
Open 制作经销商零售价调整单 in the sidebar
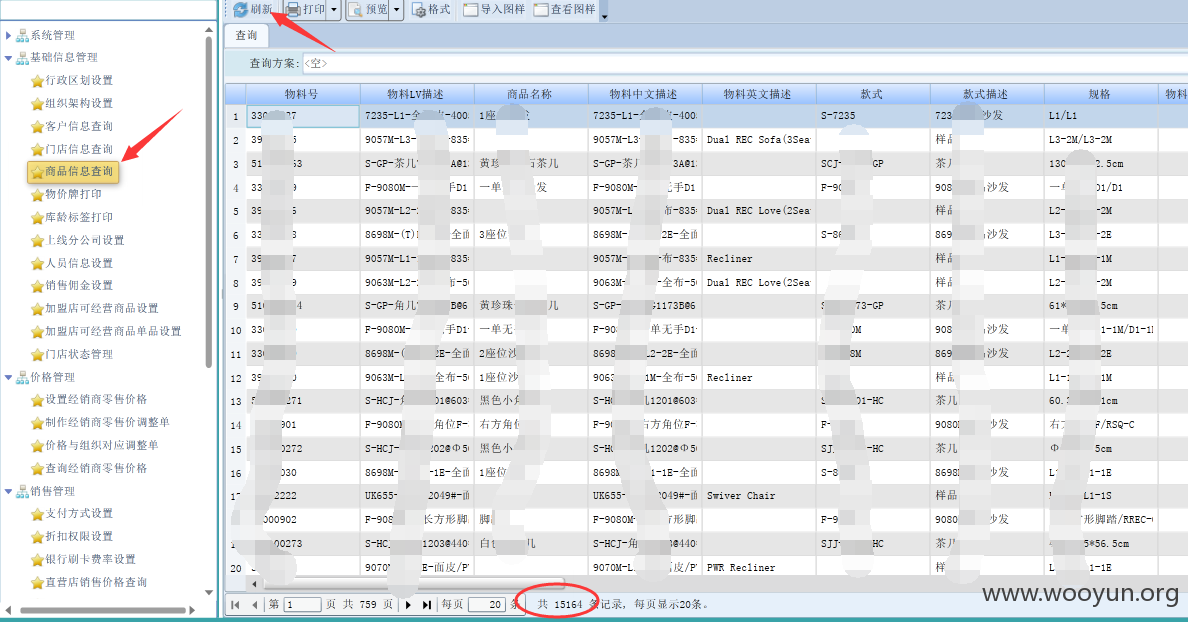[108, 422]
